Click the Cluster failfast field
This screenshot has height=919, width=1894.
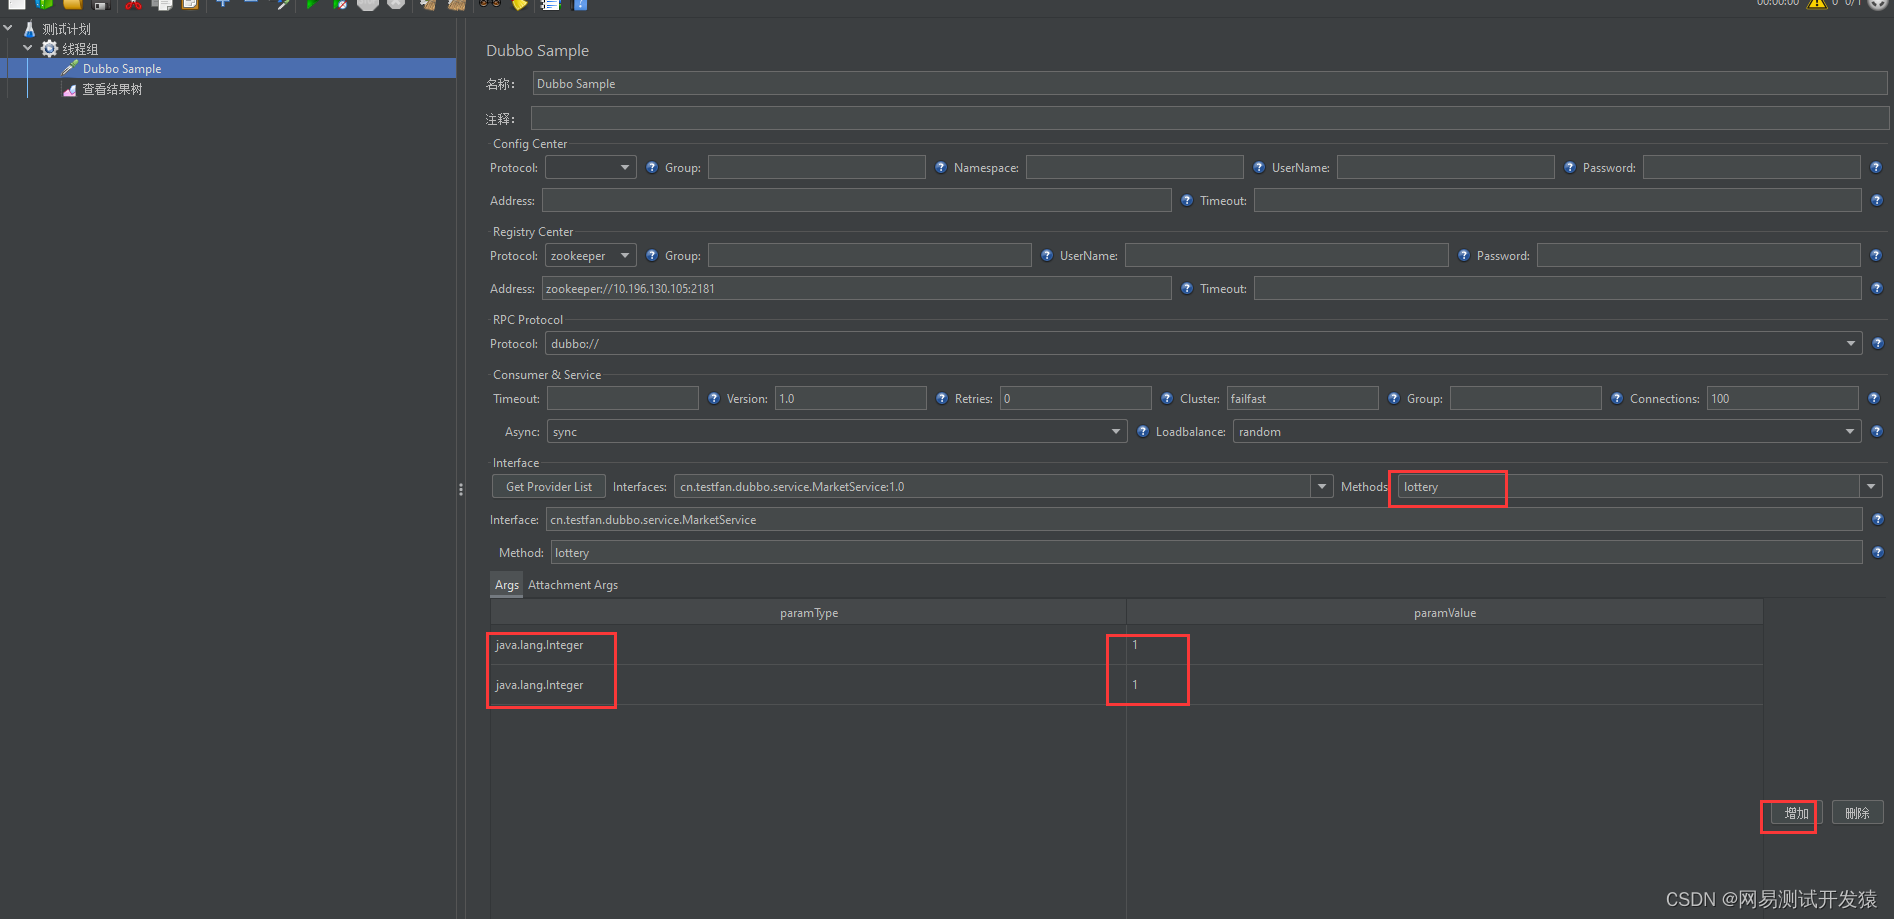pyautogui.click(x=1303, y=399)
